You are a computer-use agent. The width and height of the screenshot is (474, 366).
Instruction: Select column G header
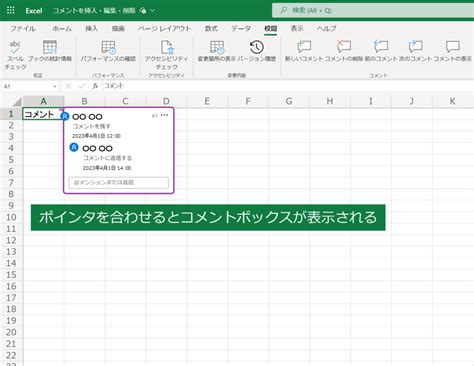click(x=289, y=101)
